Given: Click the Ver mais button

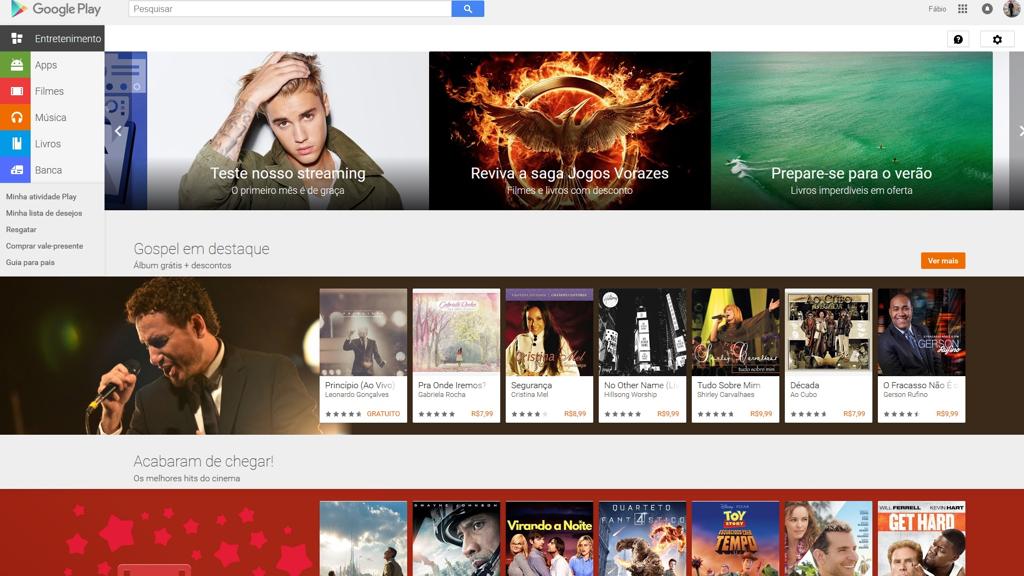Looking at the screenshot, I should point(942,261).
